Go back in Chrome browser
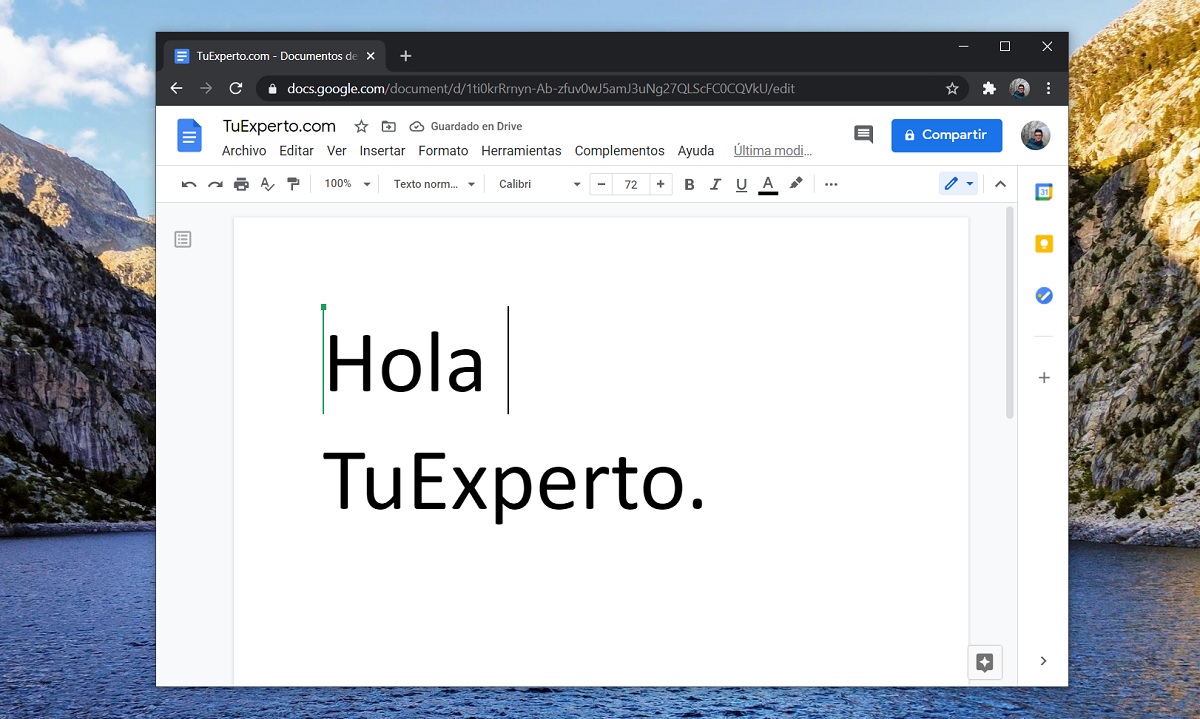 (x=177, y=88)
